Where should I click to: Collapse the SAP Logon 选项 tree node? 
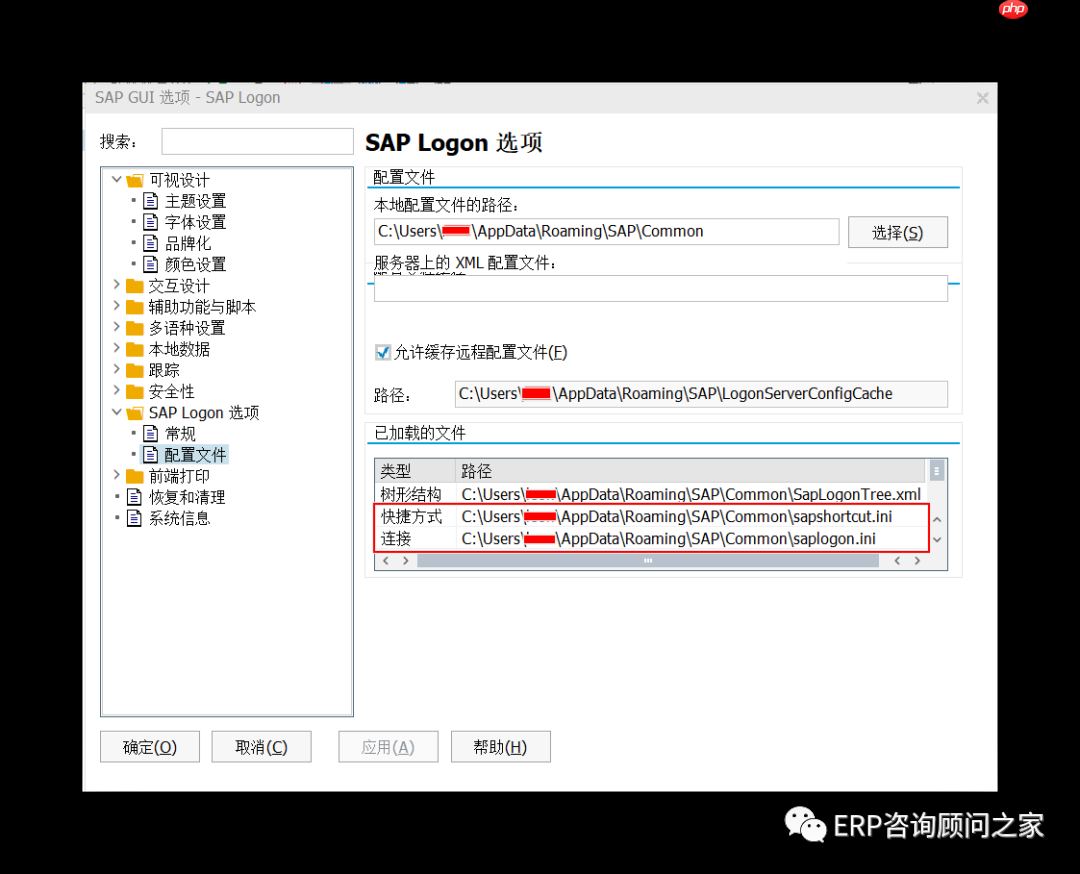[x=116, y=412]
